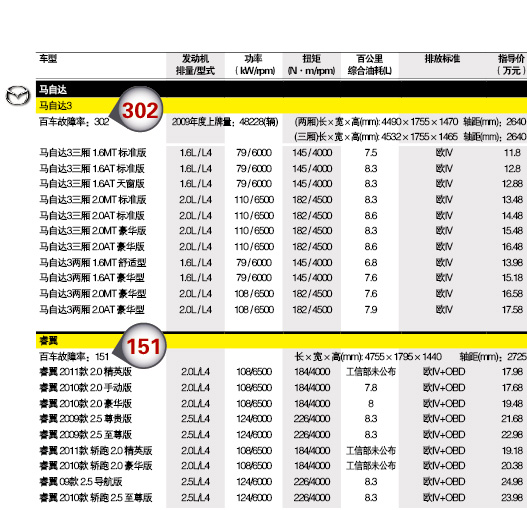Screen dimensions: 527x510
Task: Select the 百公里综合油耗 column header
Action: pos(370,65)
